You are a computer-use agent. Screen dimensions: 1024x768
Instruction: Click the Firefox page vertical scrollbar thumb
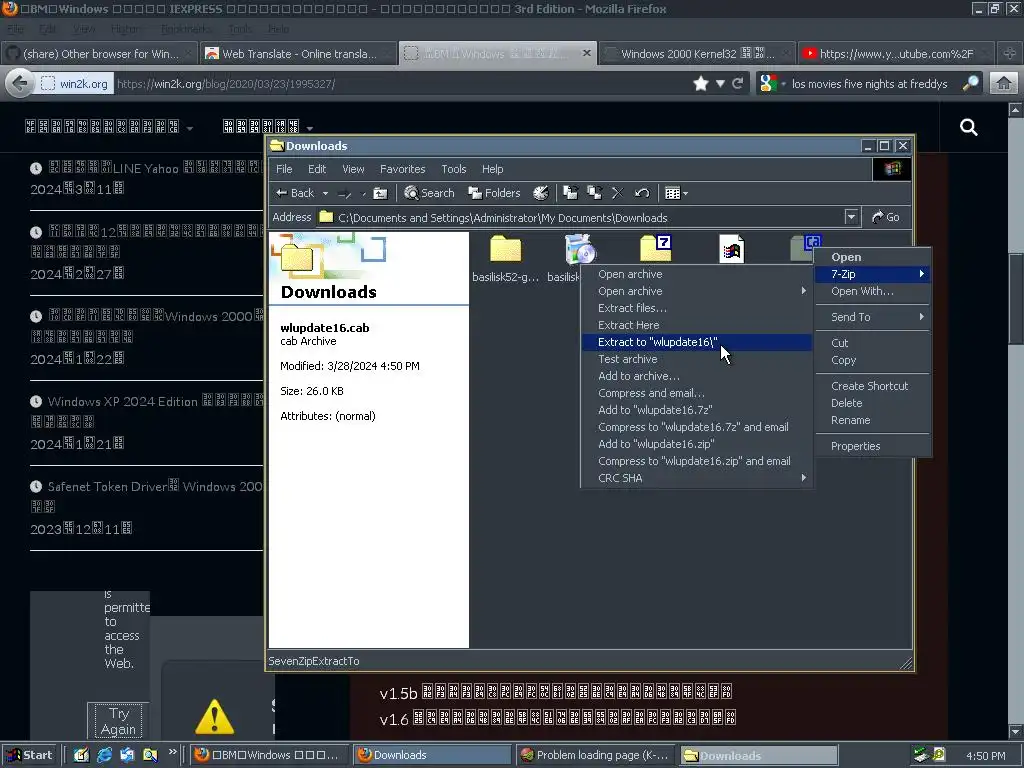coord(1016,299)
